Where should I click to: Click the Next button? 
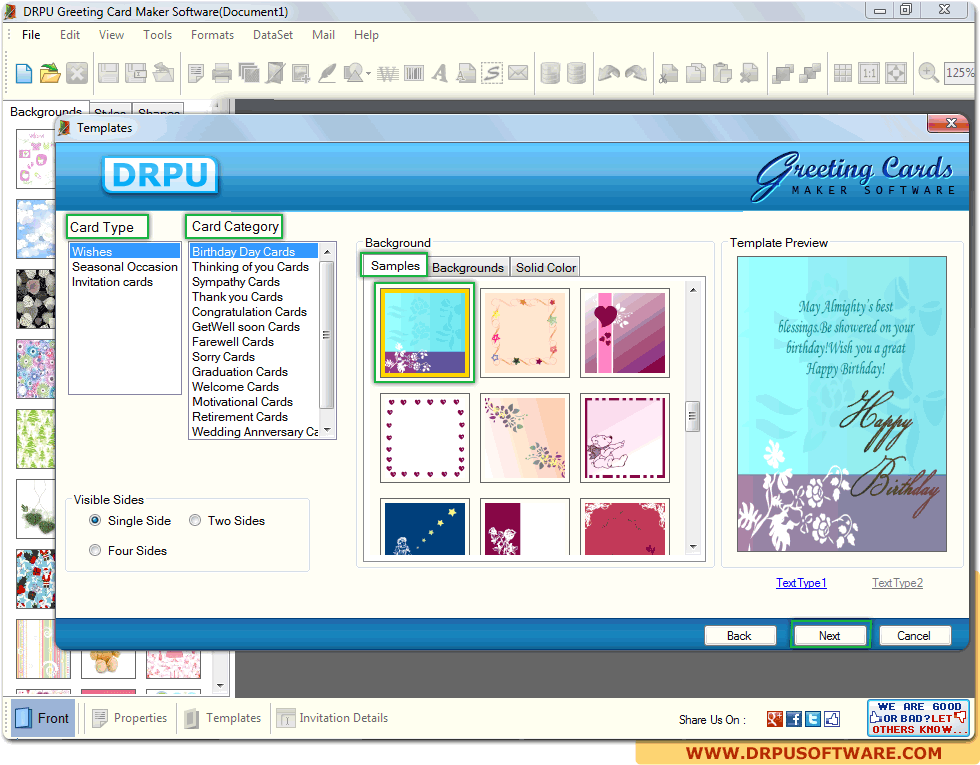[829, 636]
